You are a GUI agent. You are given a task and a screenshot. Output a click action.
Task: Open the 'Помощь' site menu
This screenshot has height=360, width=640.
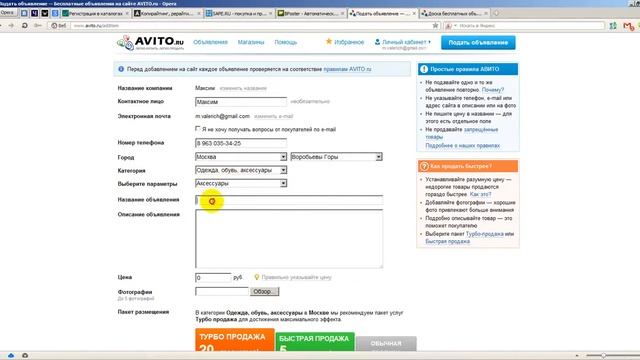click(x=286, y=42)
